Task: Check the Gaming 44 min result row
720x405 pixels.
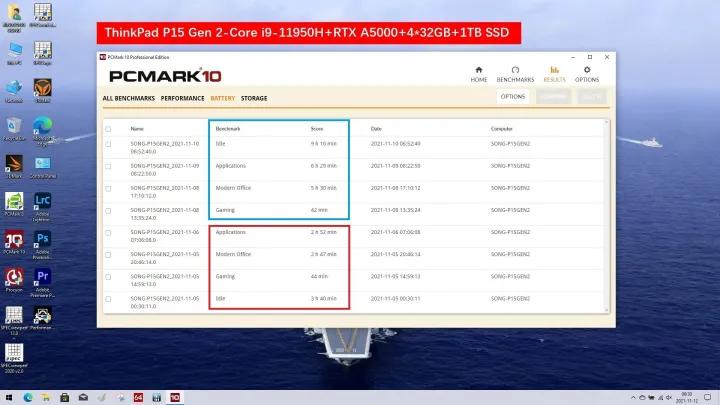Action: (x=108, y=277)
